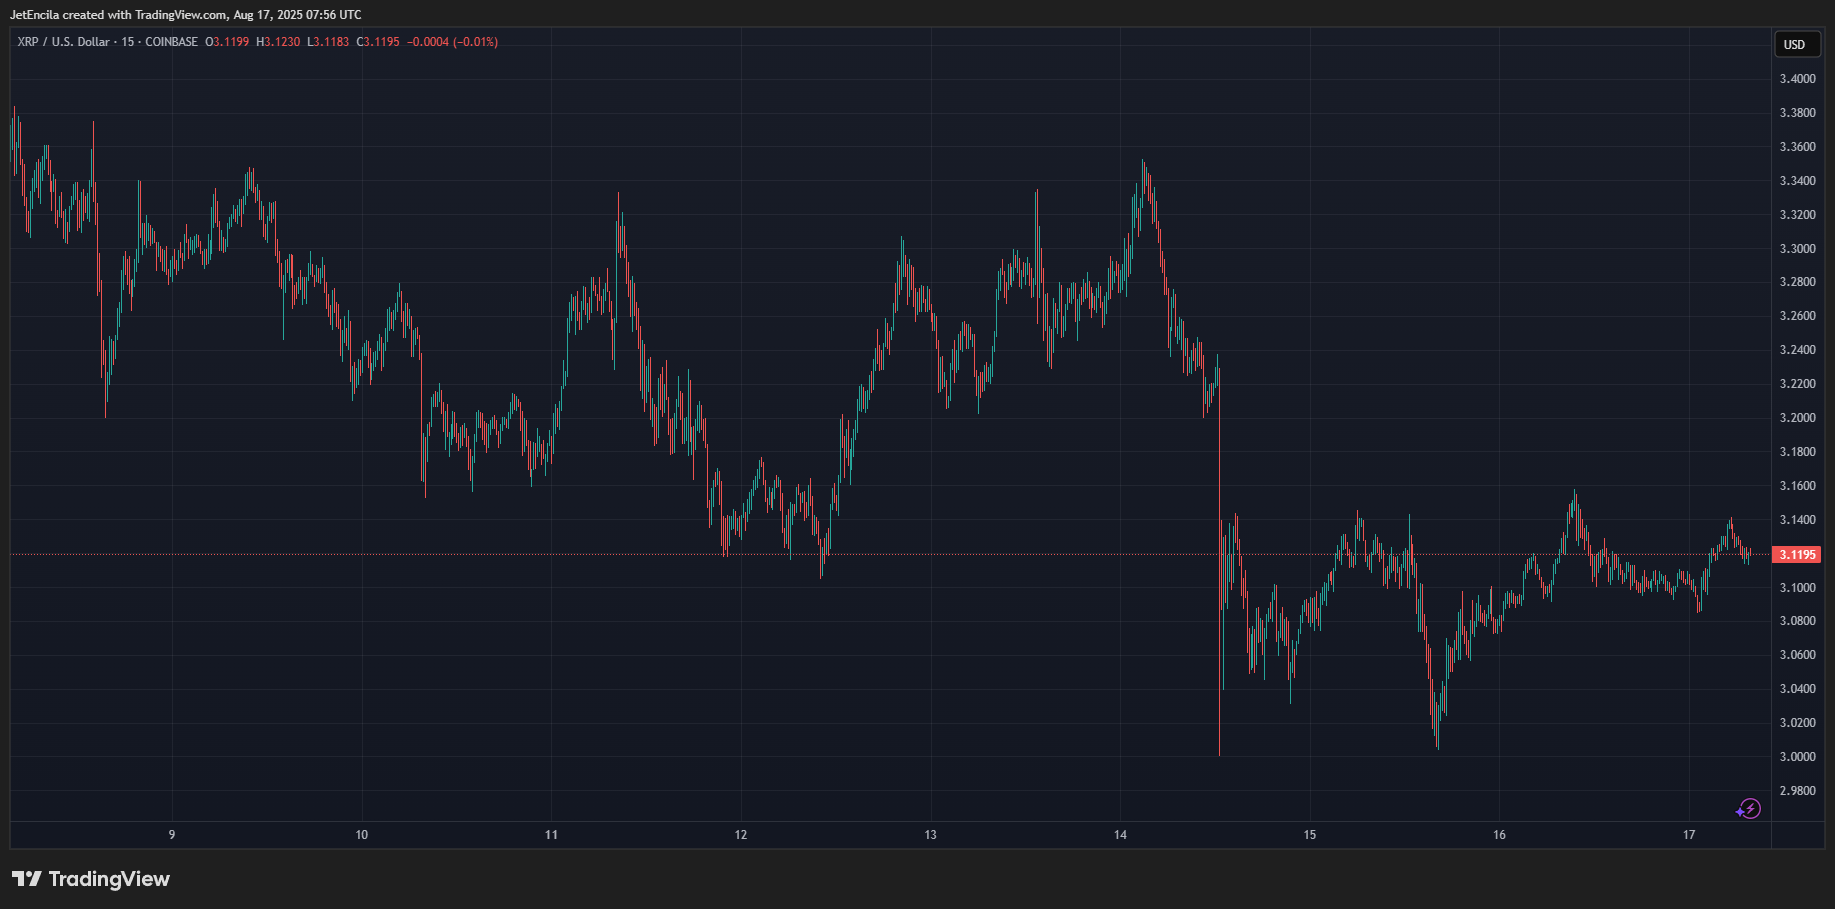Open the USD currency selector

pyautogui.click(x=1795, y=44)
